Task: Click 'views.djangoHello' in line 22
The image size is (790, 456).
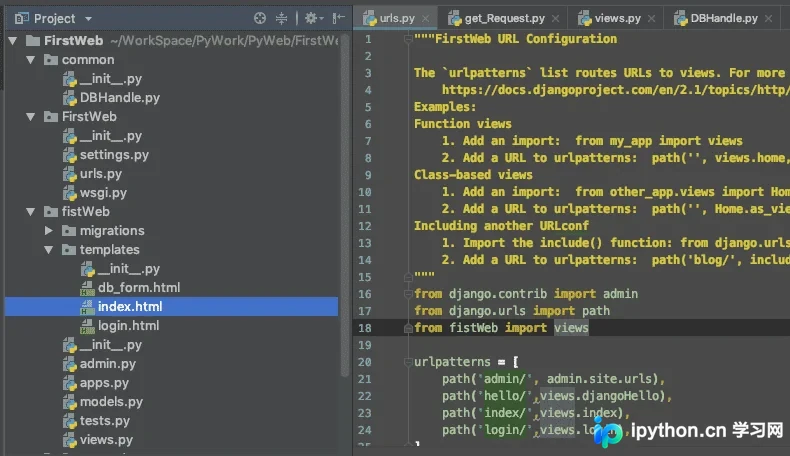Action: click(600, 396)
